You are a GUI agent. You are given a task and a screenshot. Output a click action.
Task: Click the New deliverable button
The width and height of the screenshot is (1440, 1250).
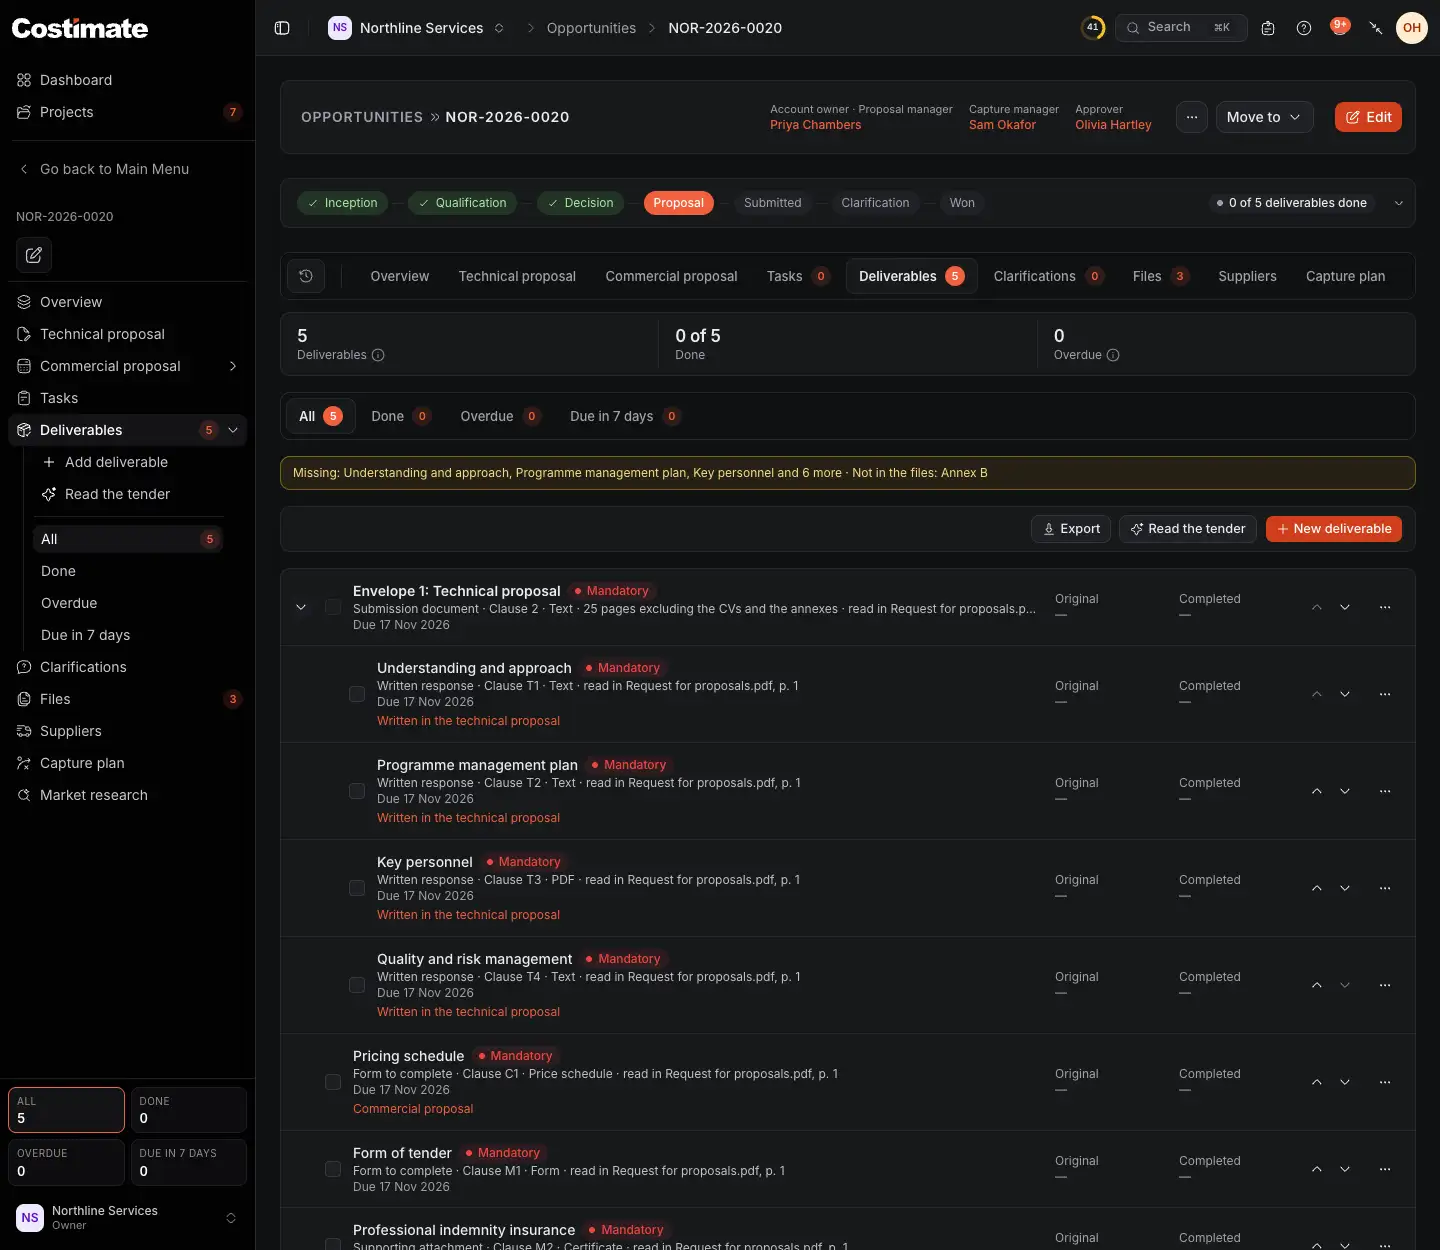pyautogui.click(x=1334, y=529)
